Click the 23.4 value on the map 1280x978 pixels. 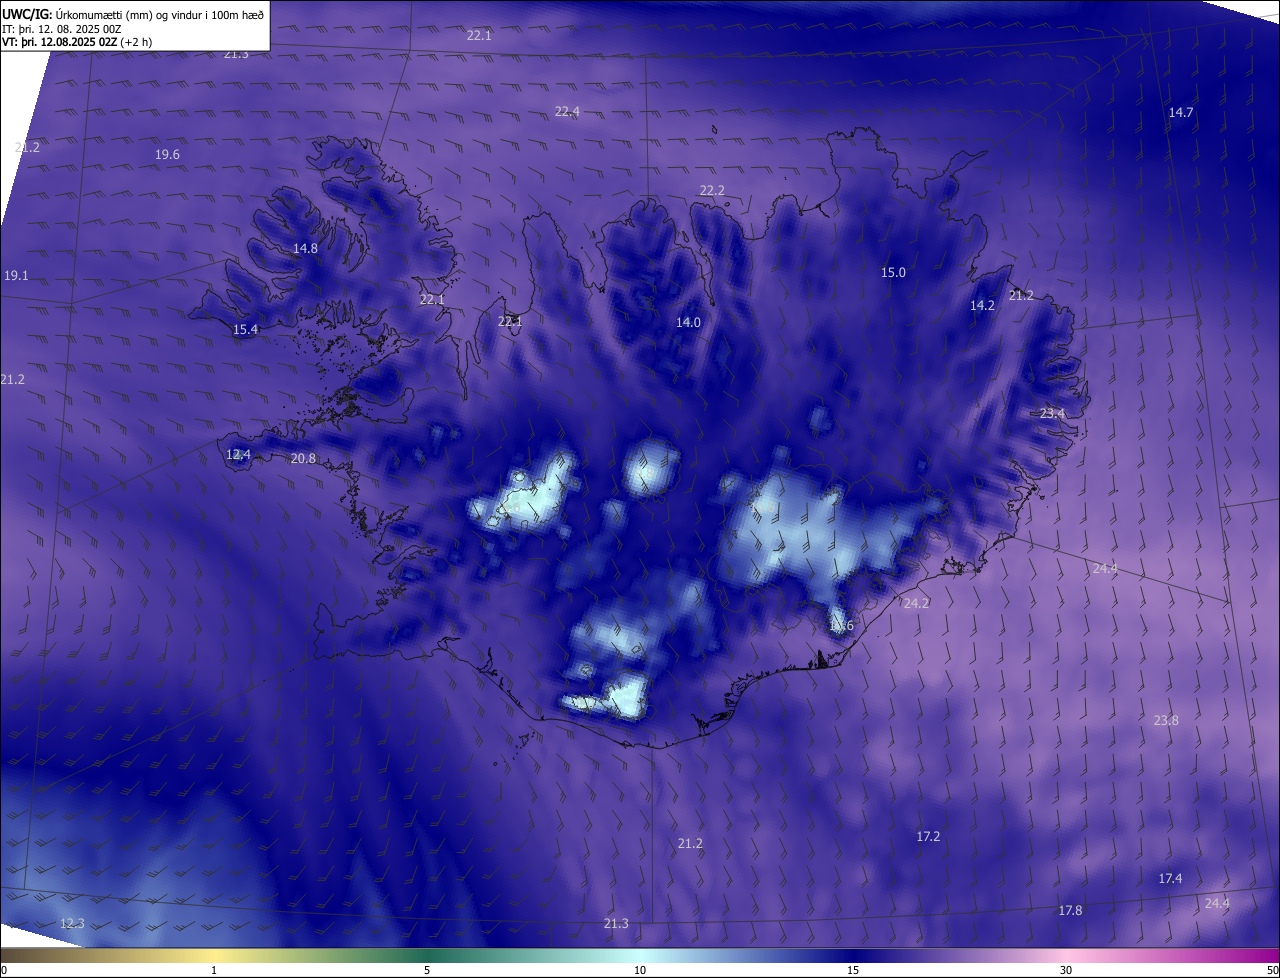coord(1052,413)
